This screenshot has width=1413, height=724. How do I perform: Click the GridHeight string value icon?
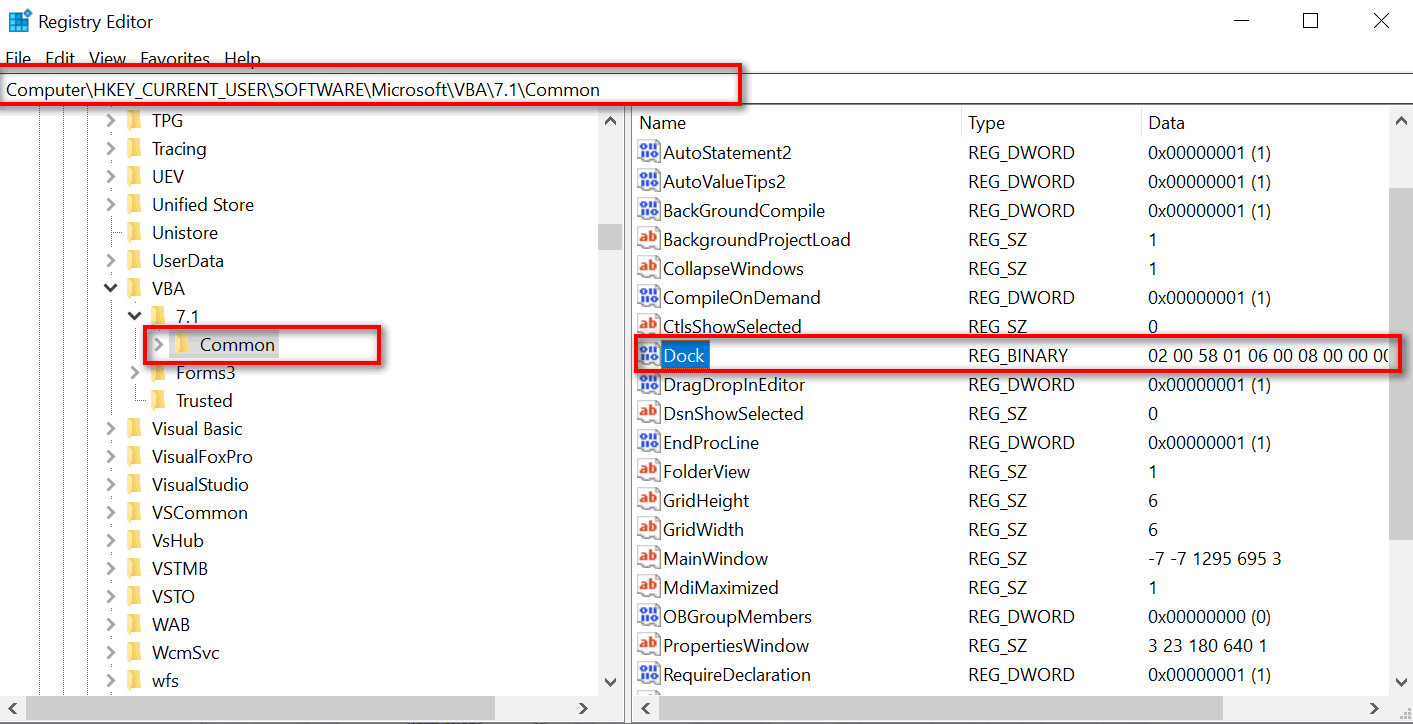click(649, 501)
